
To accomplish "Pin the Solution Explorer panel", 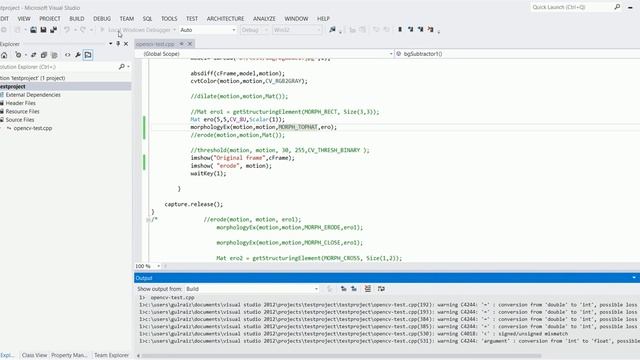I will point(118,44).
